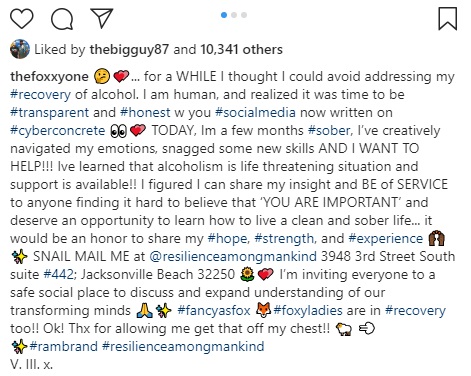471x376 pixels.
Task: Open the #transparent hashtag
Action: coord(50,113)
